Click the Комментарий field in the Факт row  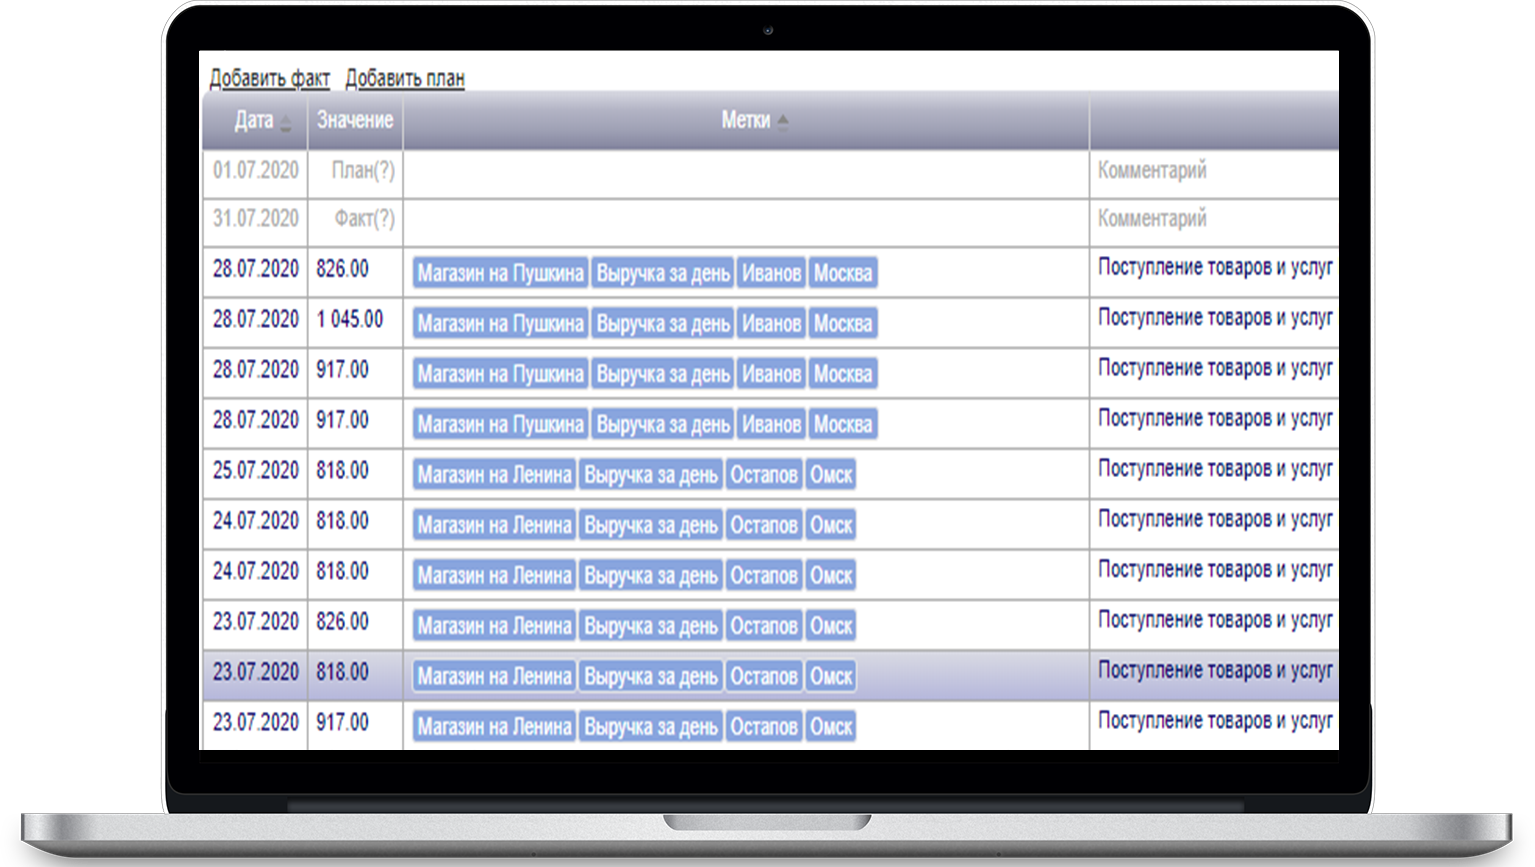tap(1210, 219)
